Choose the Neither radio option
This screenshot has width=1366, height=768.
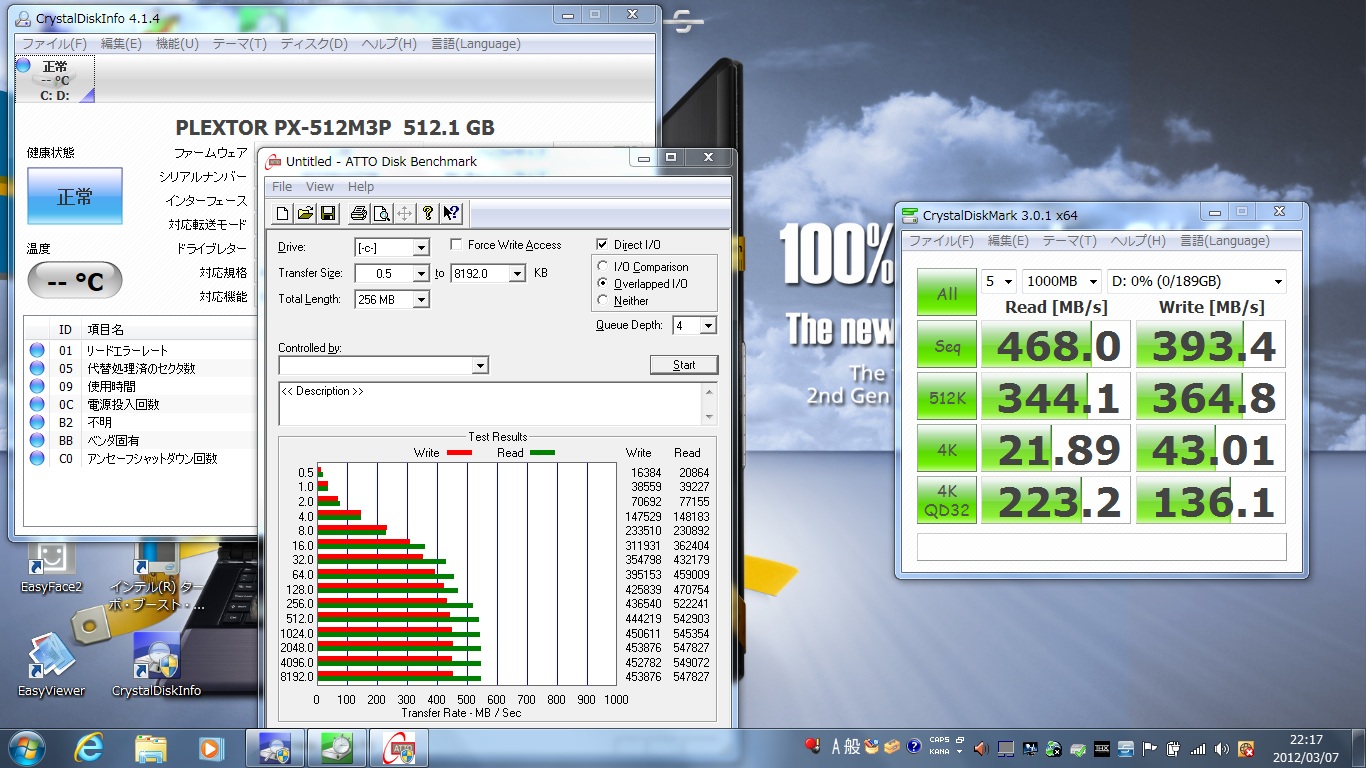(x=603, y=300)
